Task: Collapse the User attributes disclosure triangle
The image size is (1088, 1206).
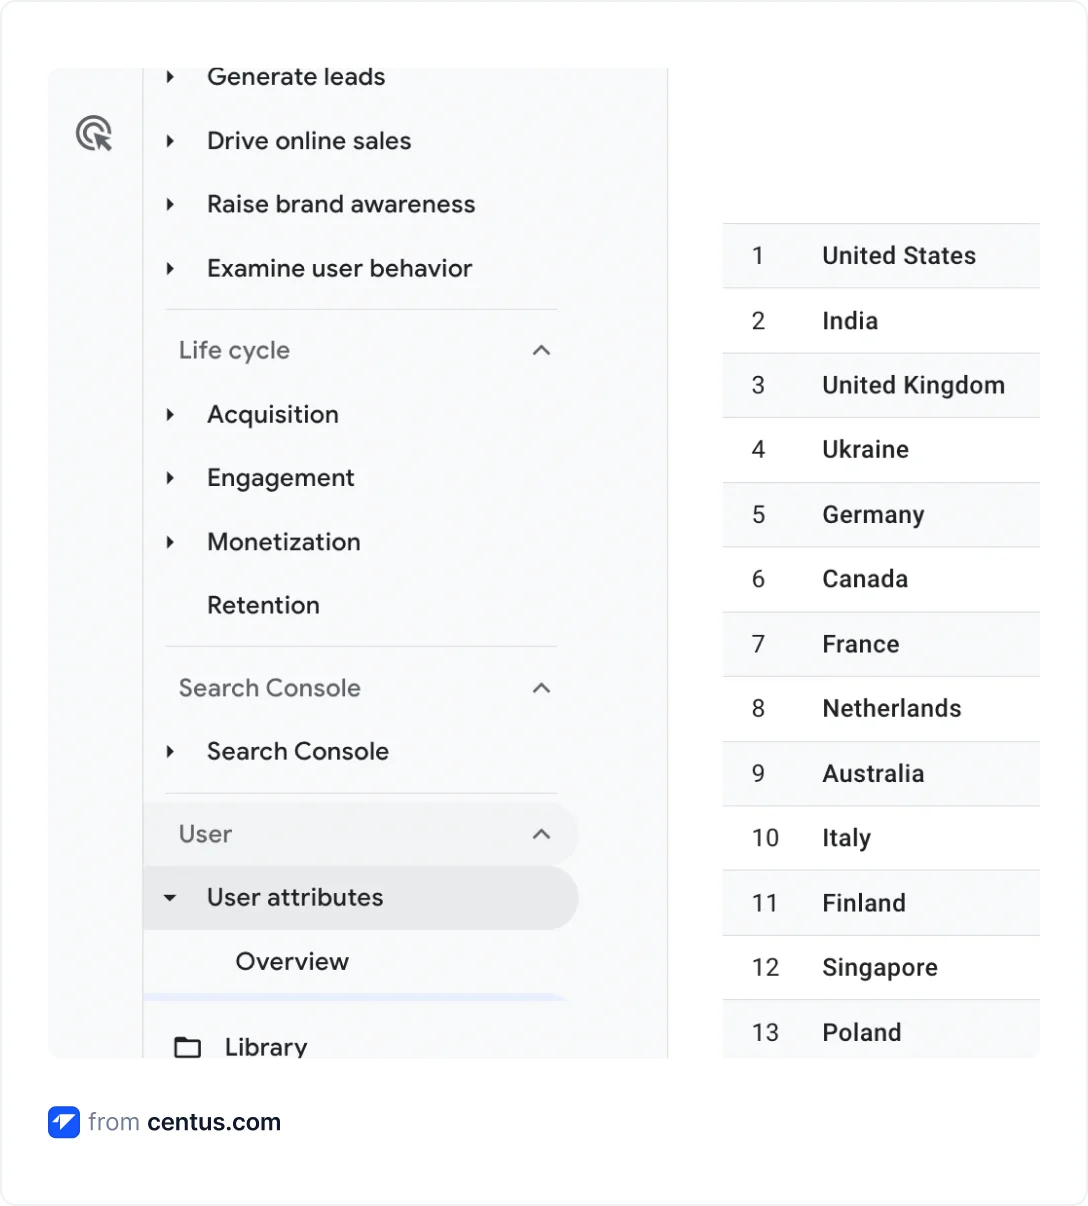Action: pyautogui.click(x=170, y=897)
